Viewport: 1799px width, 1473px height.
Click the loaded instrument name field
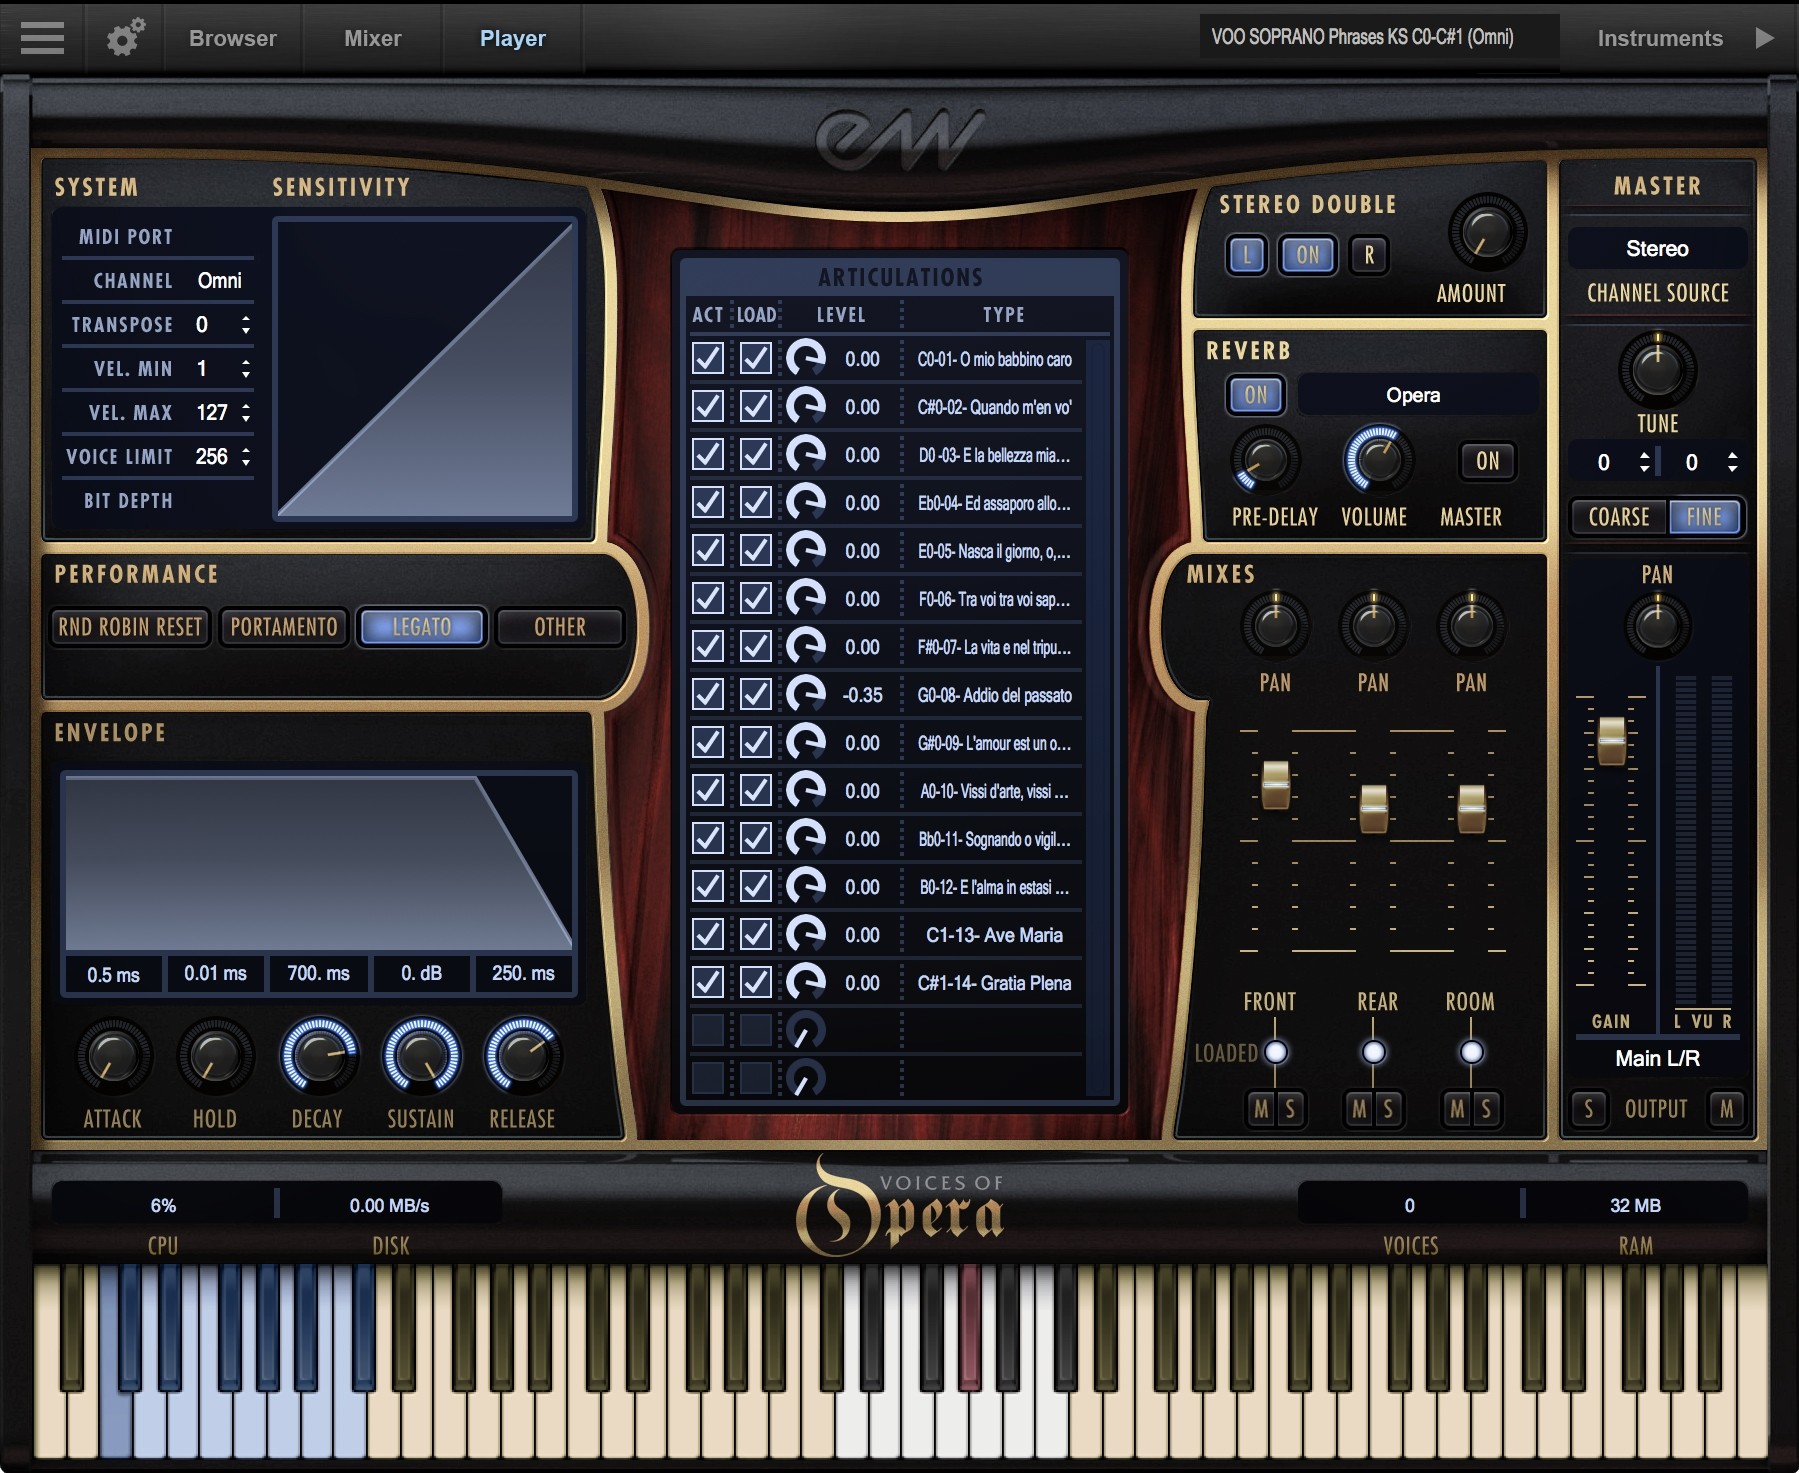pos(1380,38)
